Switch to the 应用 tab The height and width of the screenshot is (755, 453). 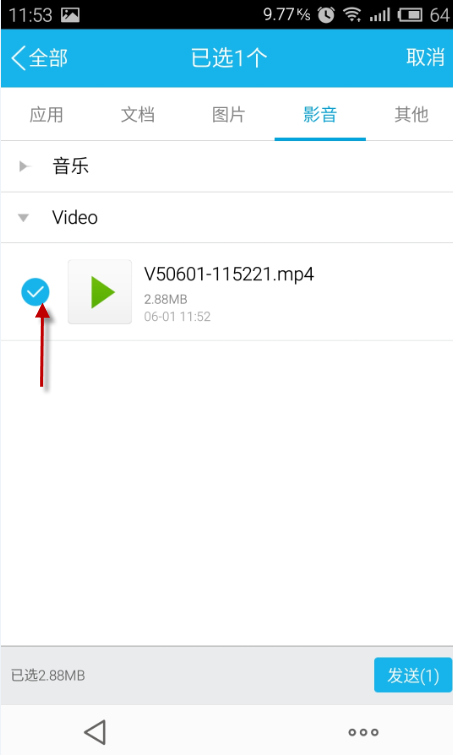[x=46, y=115]
